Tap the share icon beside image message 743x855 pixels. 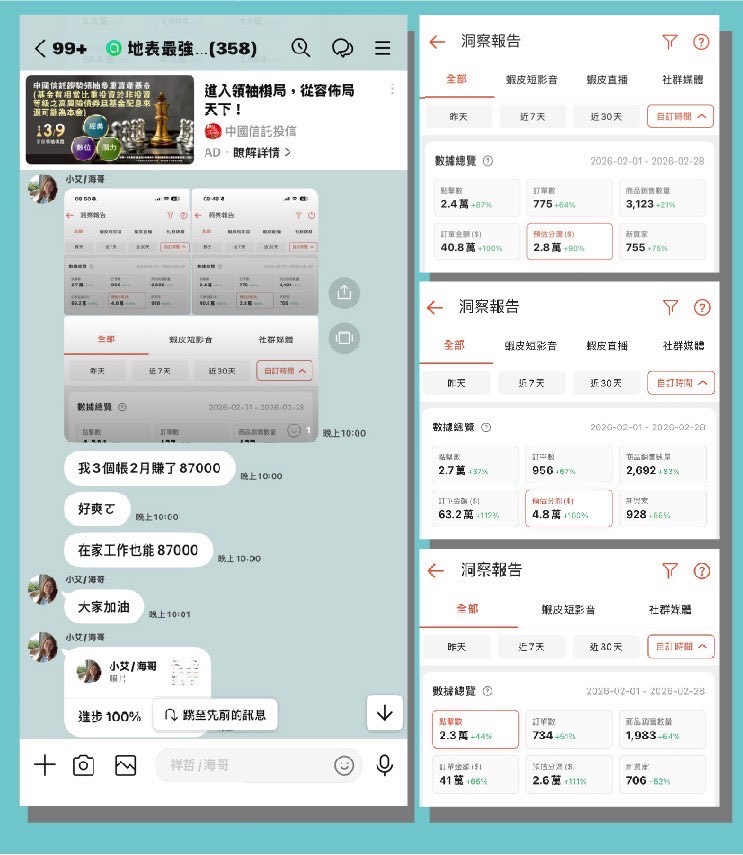click(344, 293)
